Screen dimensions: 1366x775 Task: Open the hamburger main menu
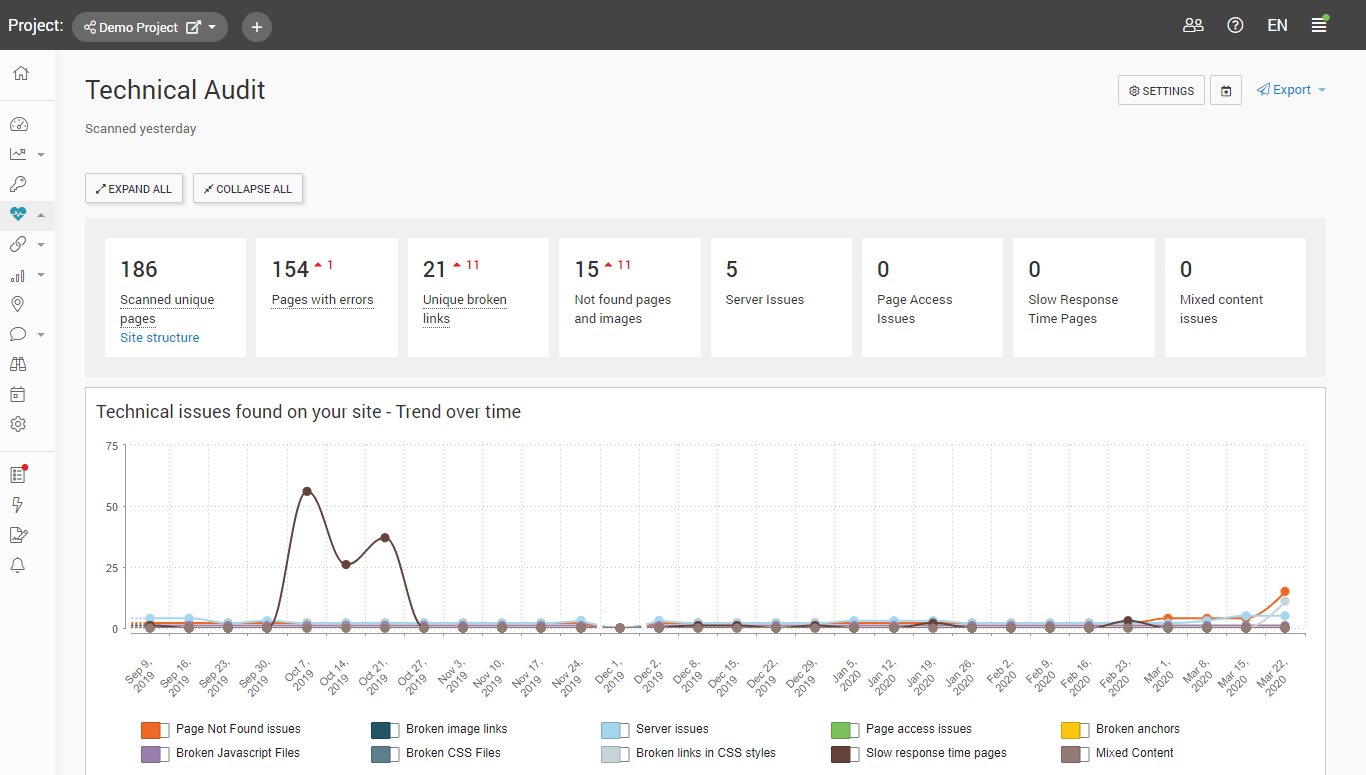[x=1319, y=26]
